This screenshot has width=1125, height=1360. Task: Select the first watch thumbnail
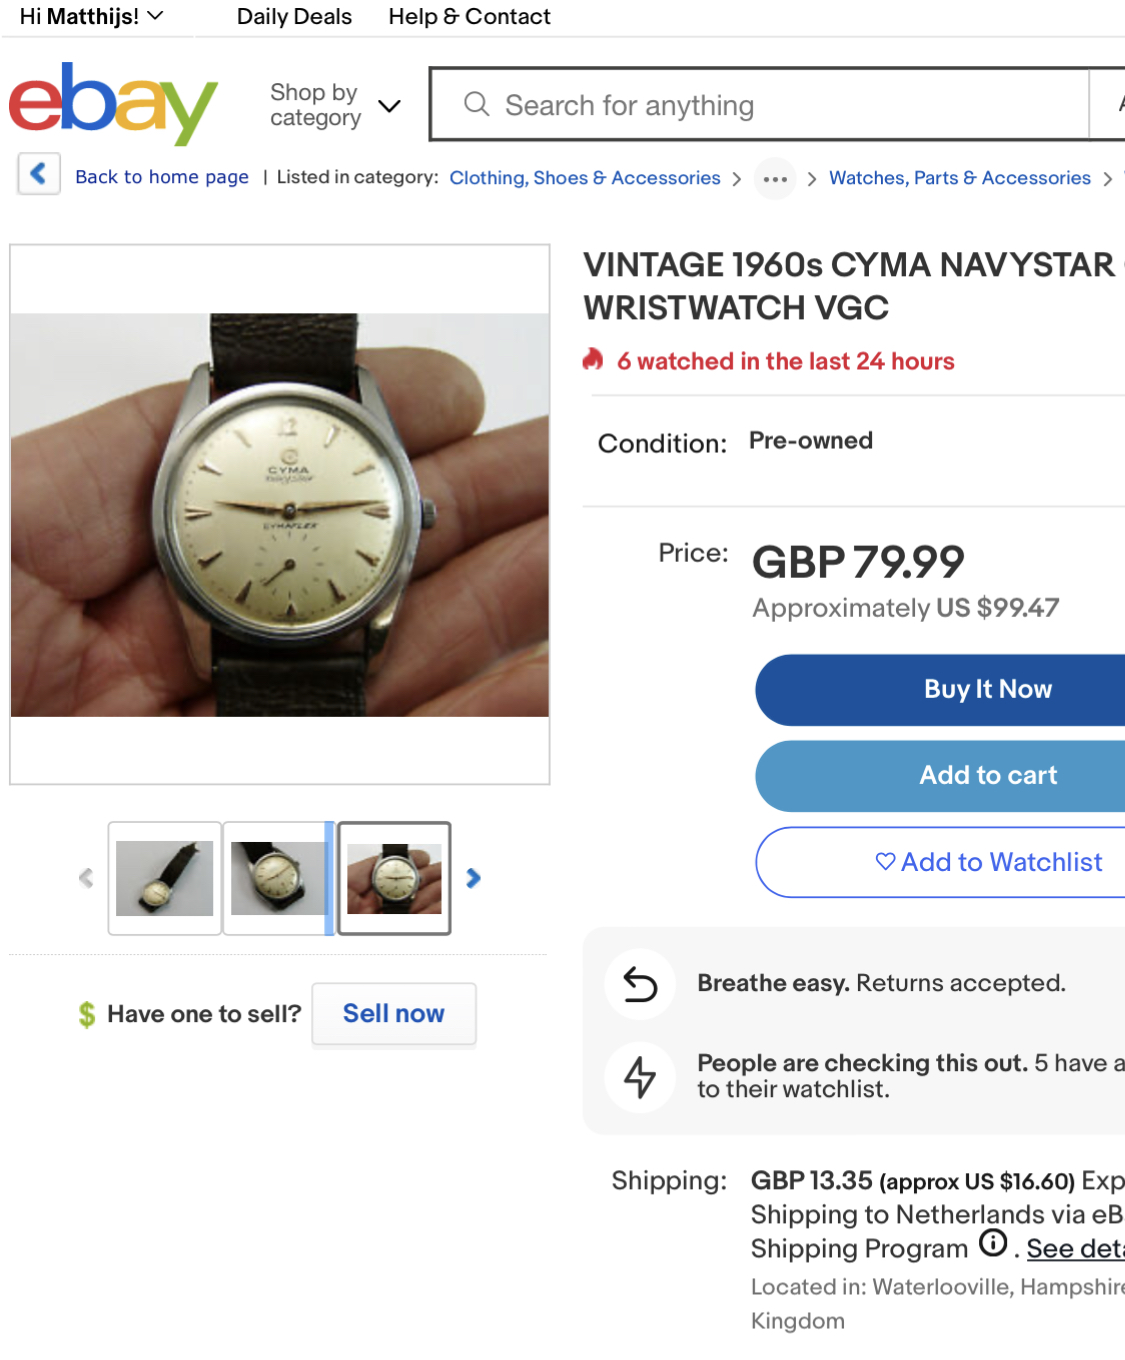[164, 878]
